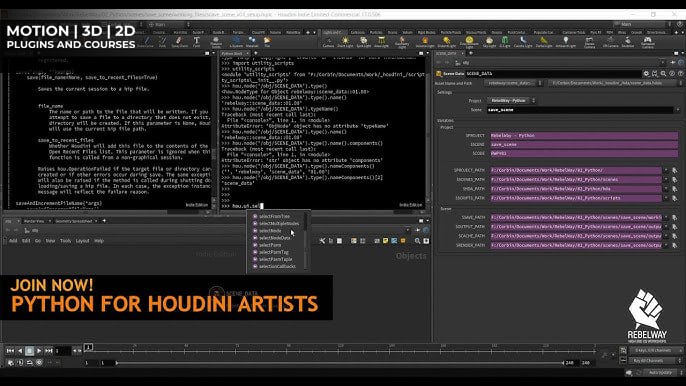This screenshot has height=386, width=686.
Task: Open the Project dropdown RebelWay - Python
Action: coord(511,101)
